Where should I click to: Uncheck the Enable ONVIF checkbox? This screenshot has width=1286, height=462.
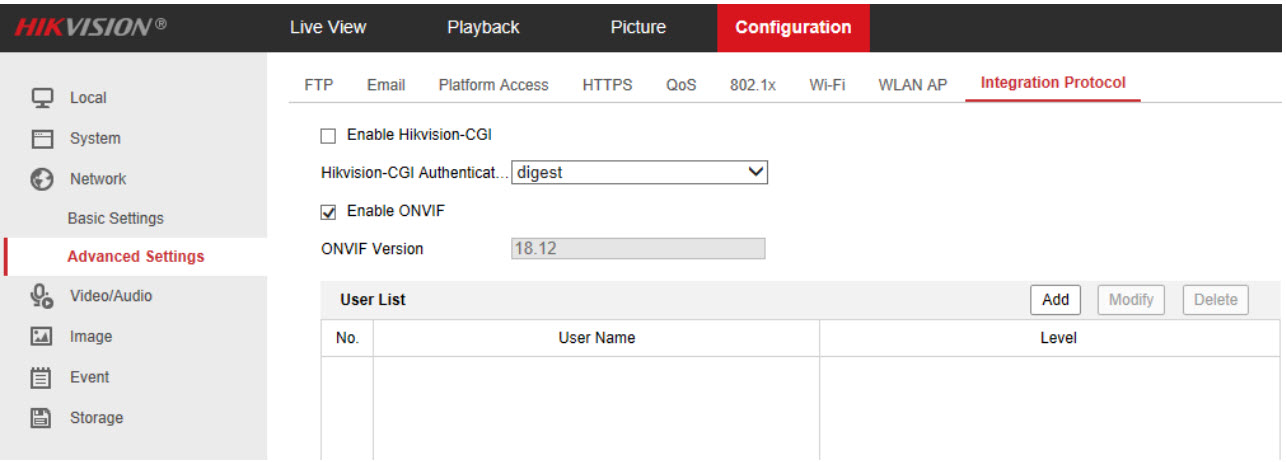[327, 212]
